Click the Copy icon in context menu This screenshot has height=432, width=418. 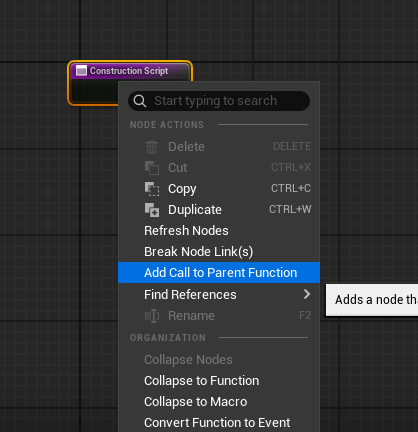pos(152,189)
